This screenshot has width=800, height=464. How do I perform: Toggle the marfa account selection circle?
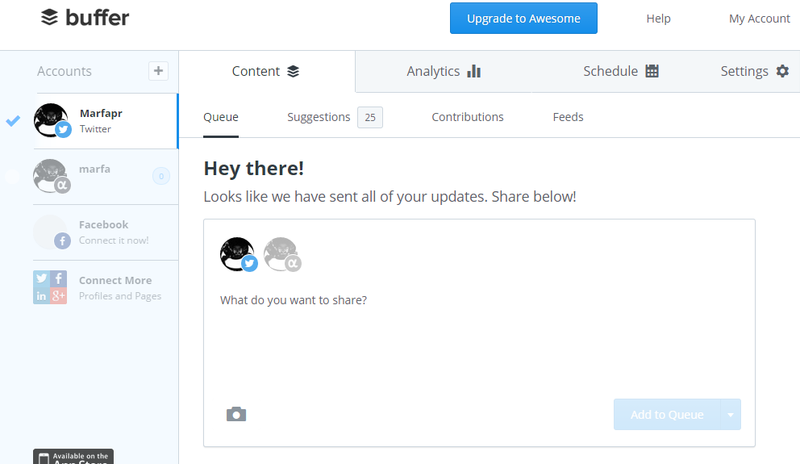12,177
